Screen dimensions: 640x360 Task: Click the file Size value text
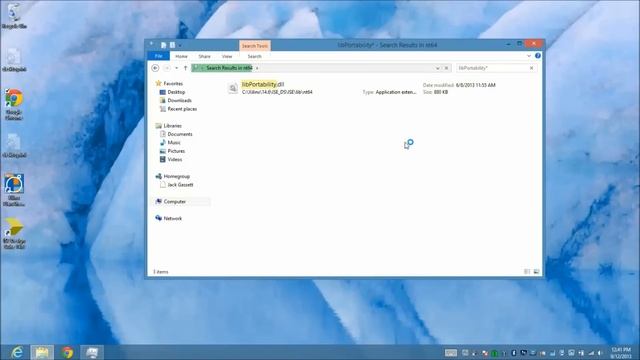[441, 92]
